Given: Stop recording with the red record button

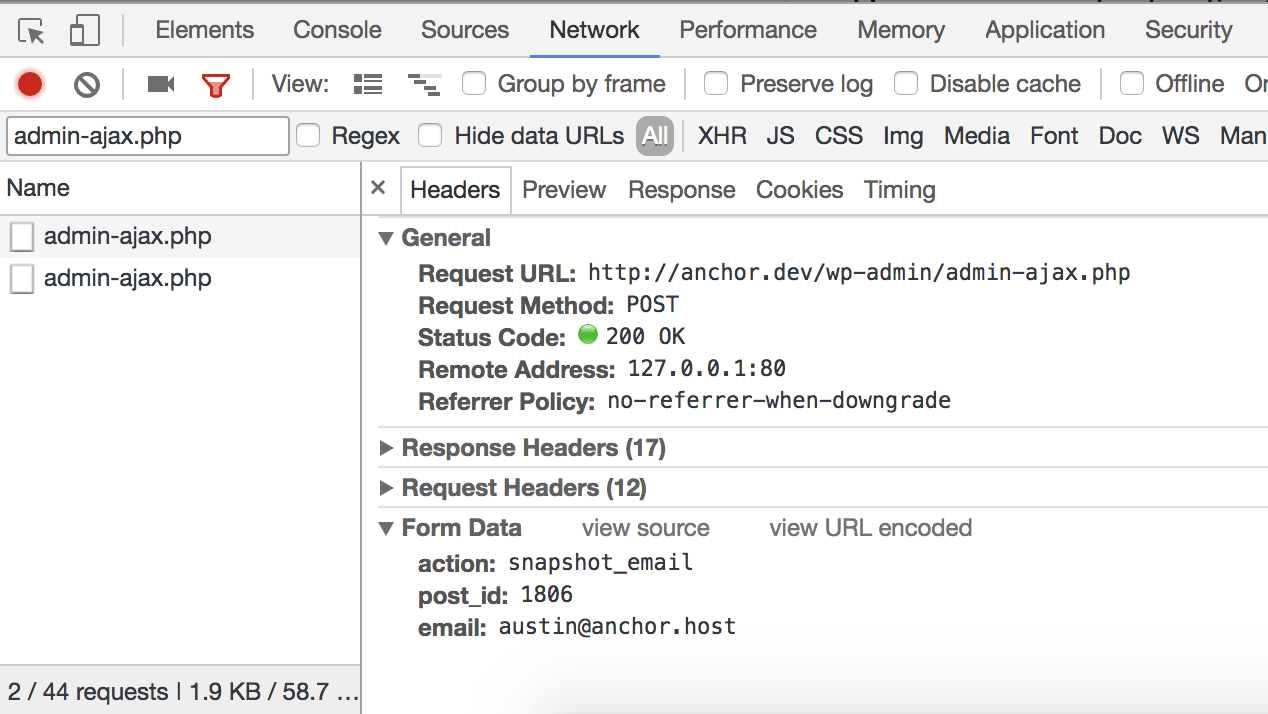Looking at the screenshot, I should point(30,84).
